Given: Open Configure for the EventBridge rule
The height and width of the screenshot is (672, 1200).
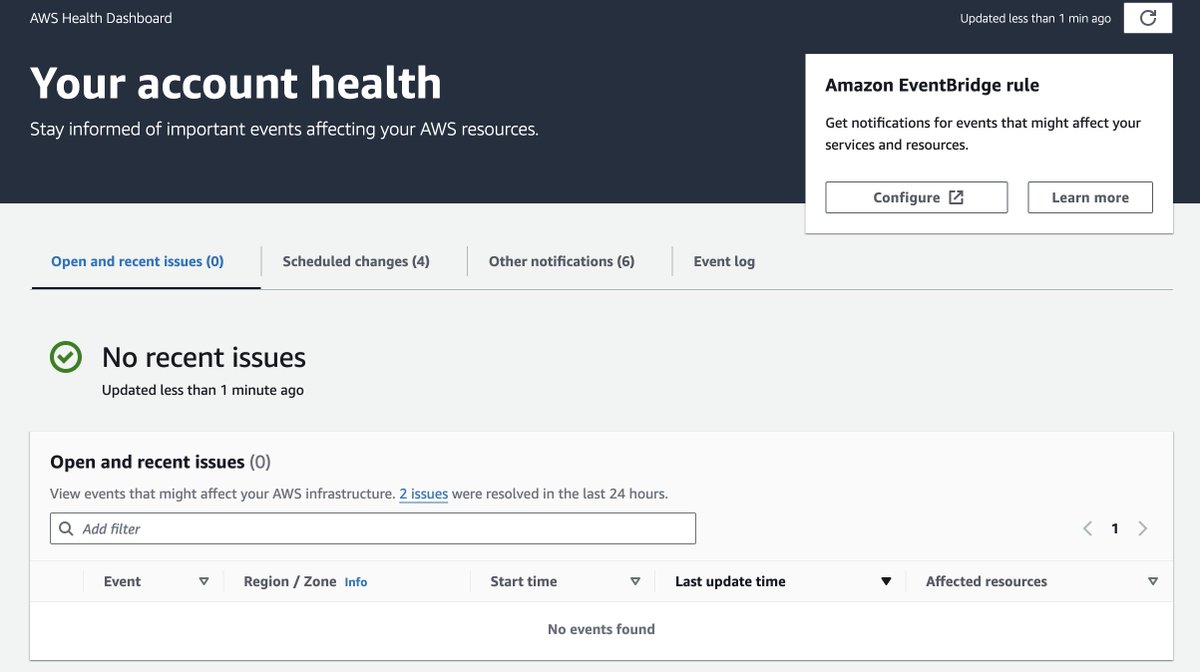Looking at the screenshot, I should [916, 198].
